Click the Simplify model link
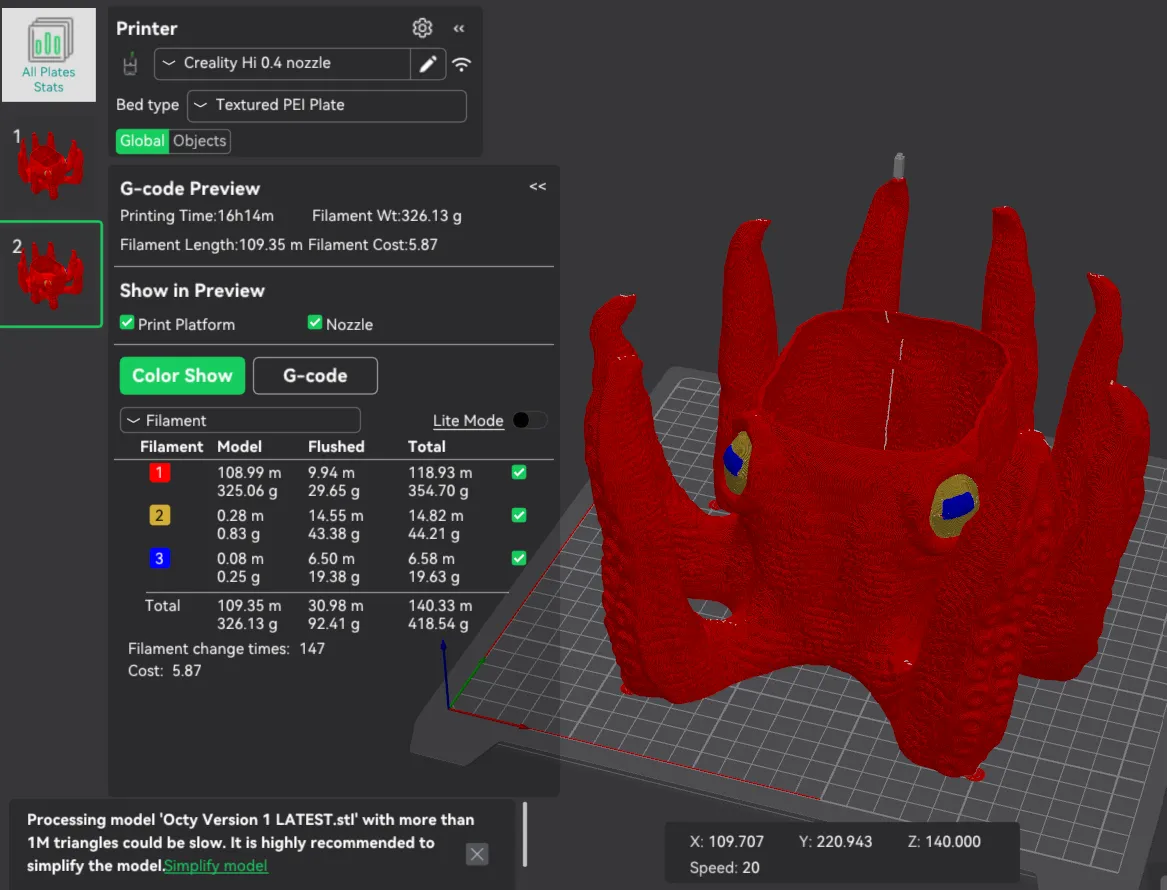 [x=216, y=865]
